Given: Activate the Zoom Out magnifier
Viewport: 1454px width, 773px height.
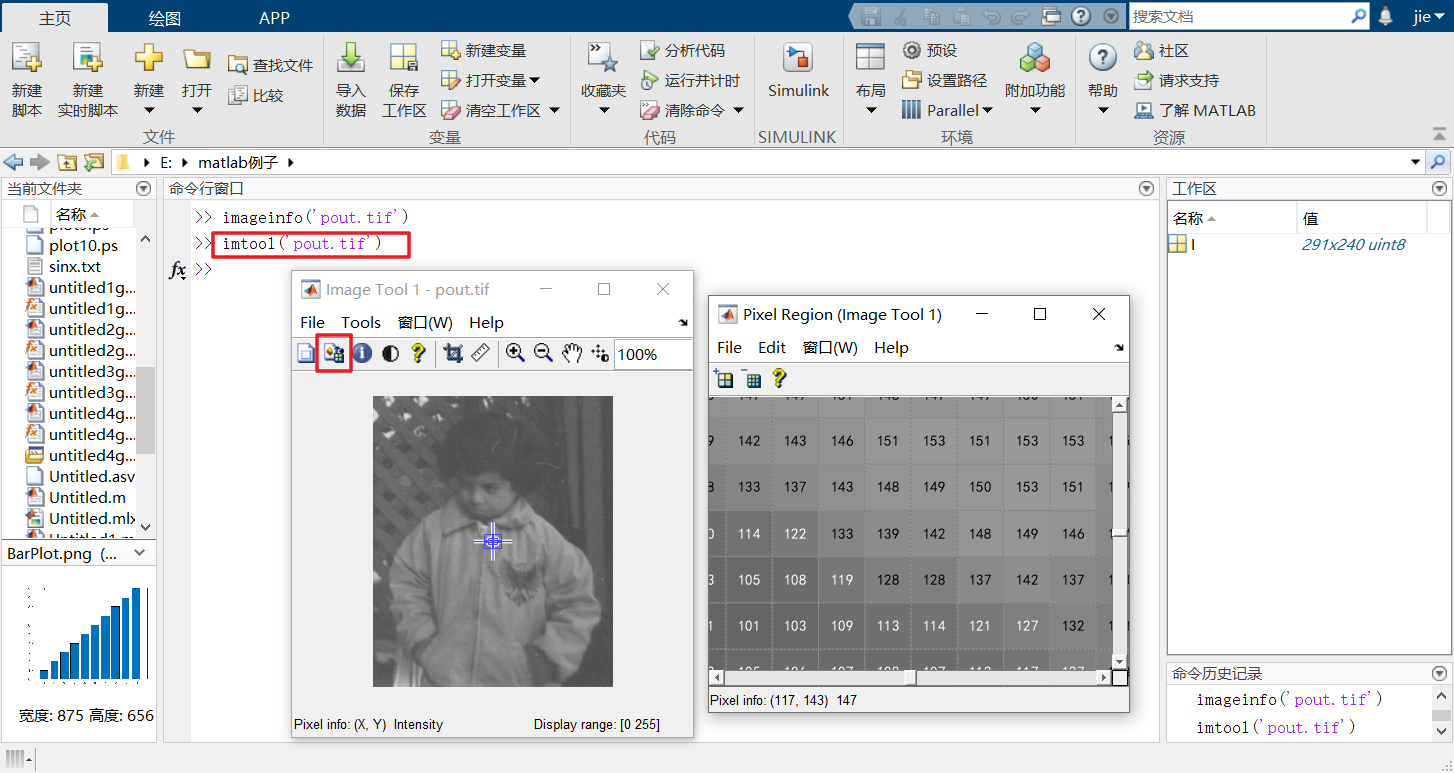Looking at the screenshot, I should pyautogui.click(x=544, y=354).
